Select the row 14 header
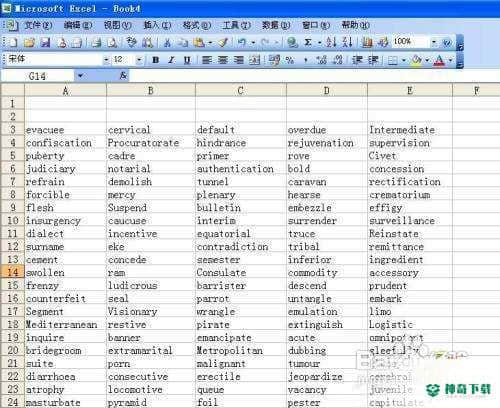This screenshot has height=408, width=500. pyautogui.click(x=13, y=272)
